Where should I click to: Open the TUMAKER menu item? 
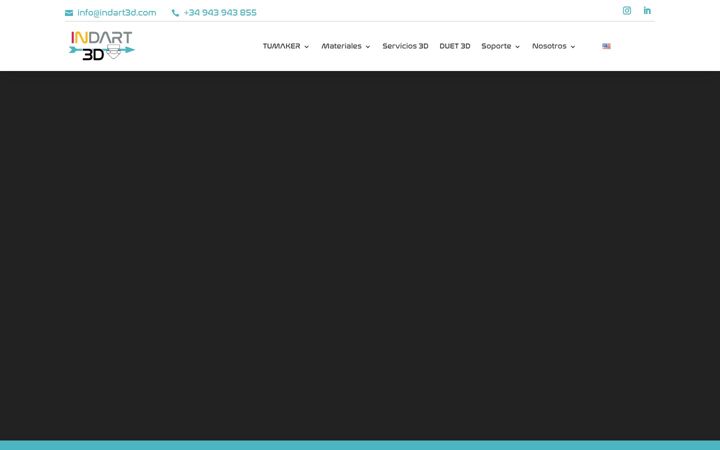[281, 46]
